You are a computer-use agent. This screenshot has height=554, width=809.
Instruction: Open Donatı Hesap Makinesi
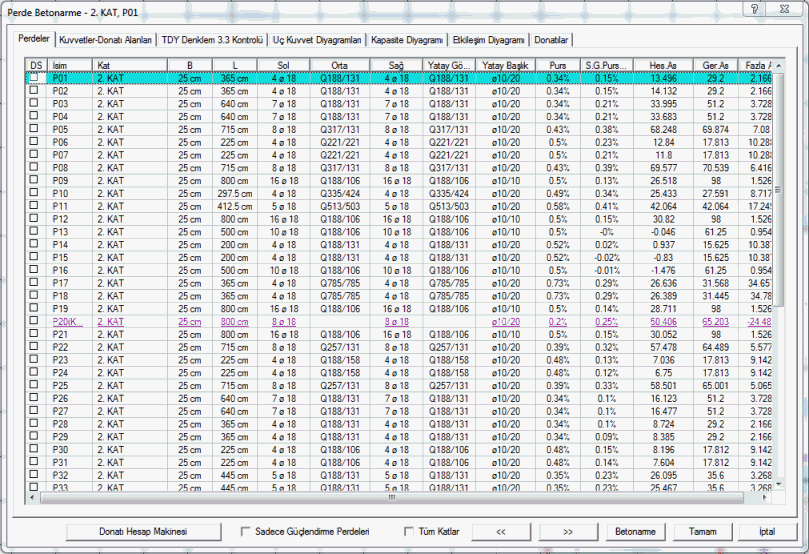(x=143, y=531)
